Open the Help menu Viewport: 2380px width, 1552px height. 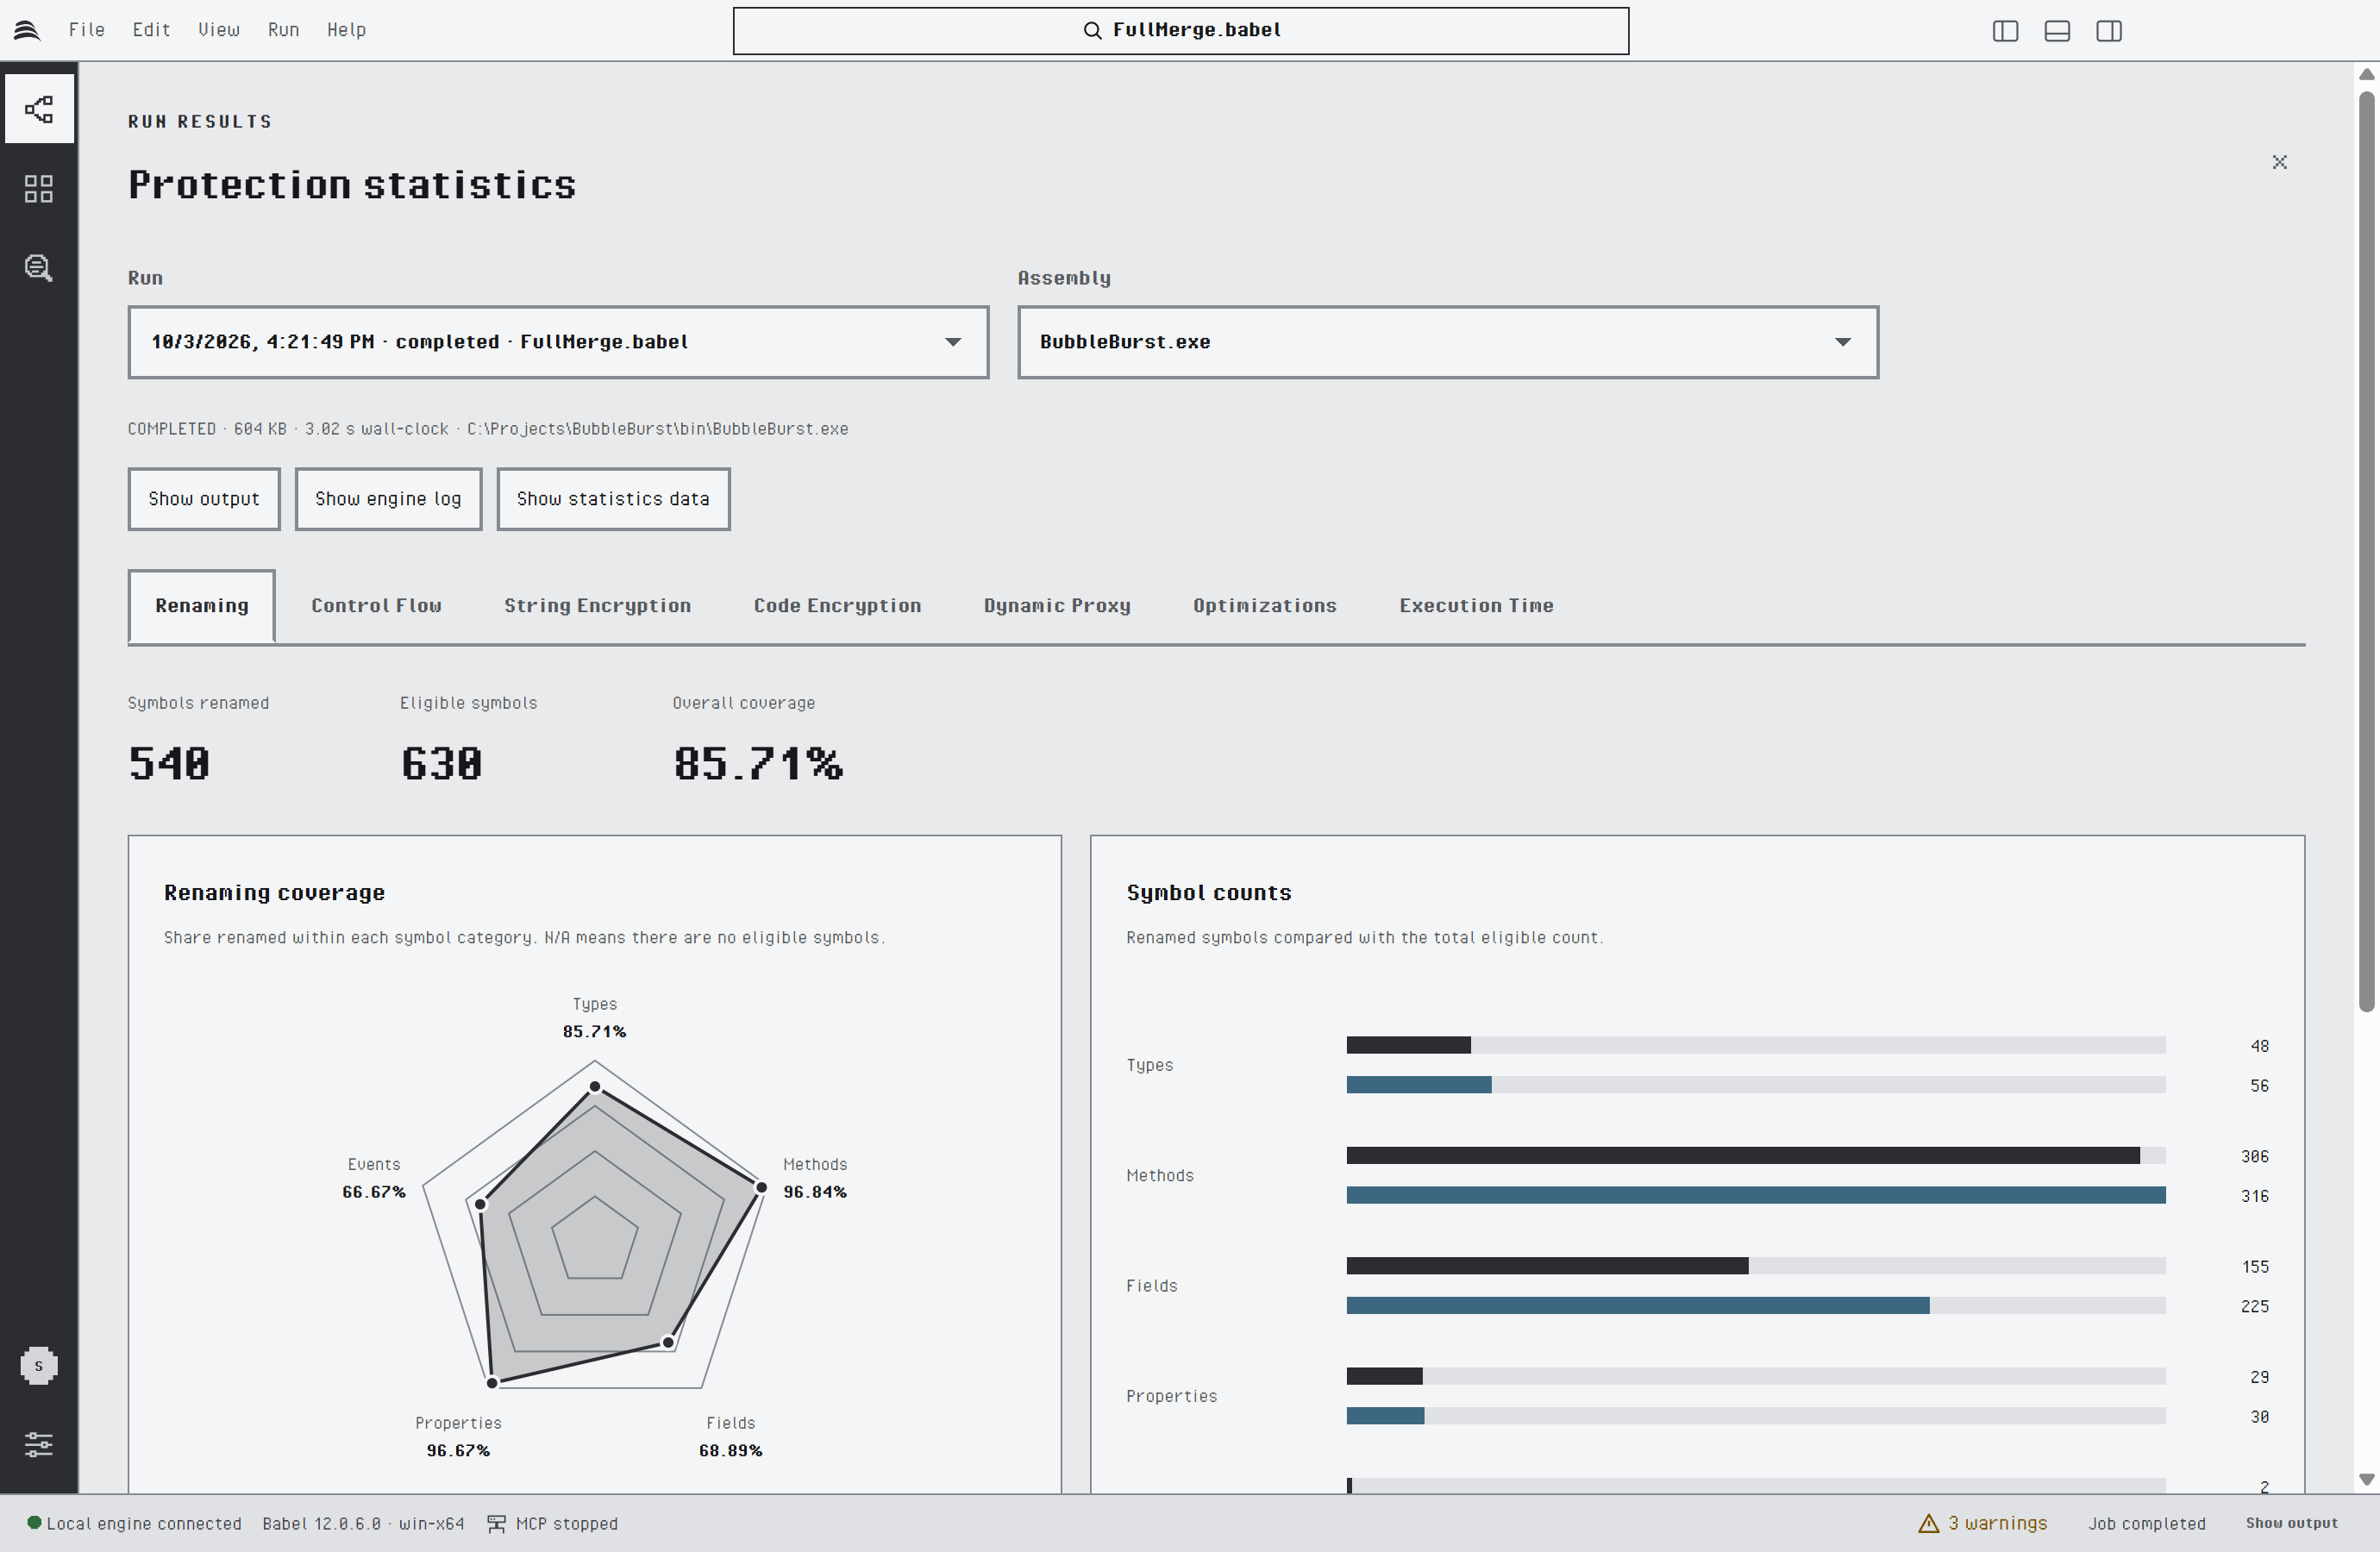point(346,30)
